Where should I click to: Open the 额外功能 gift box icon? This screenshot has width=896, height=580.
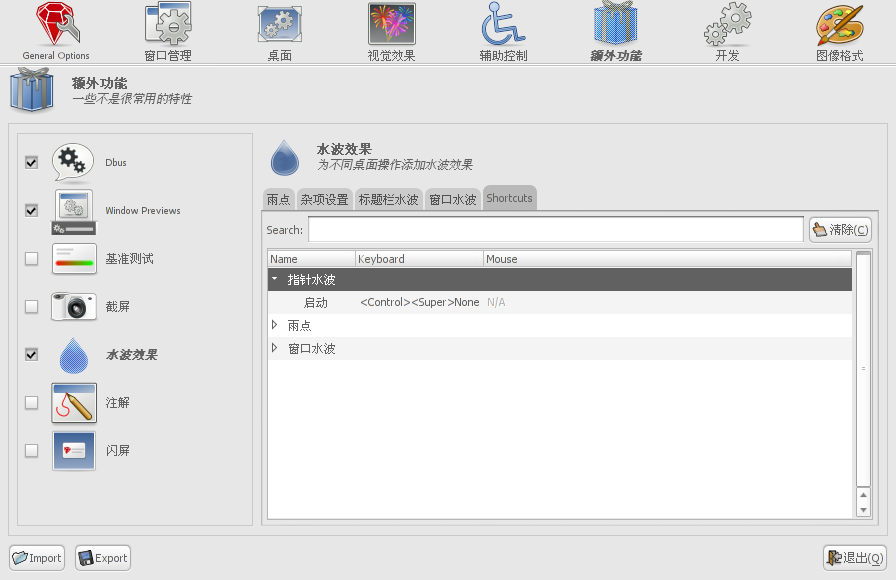615,24
